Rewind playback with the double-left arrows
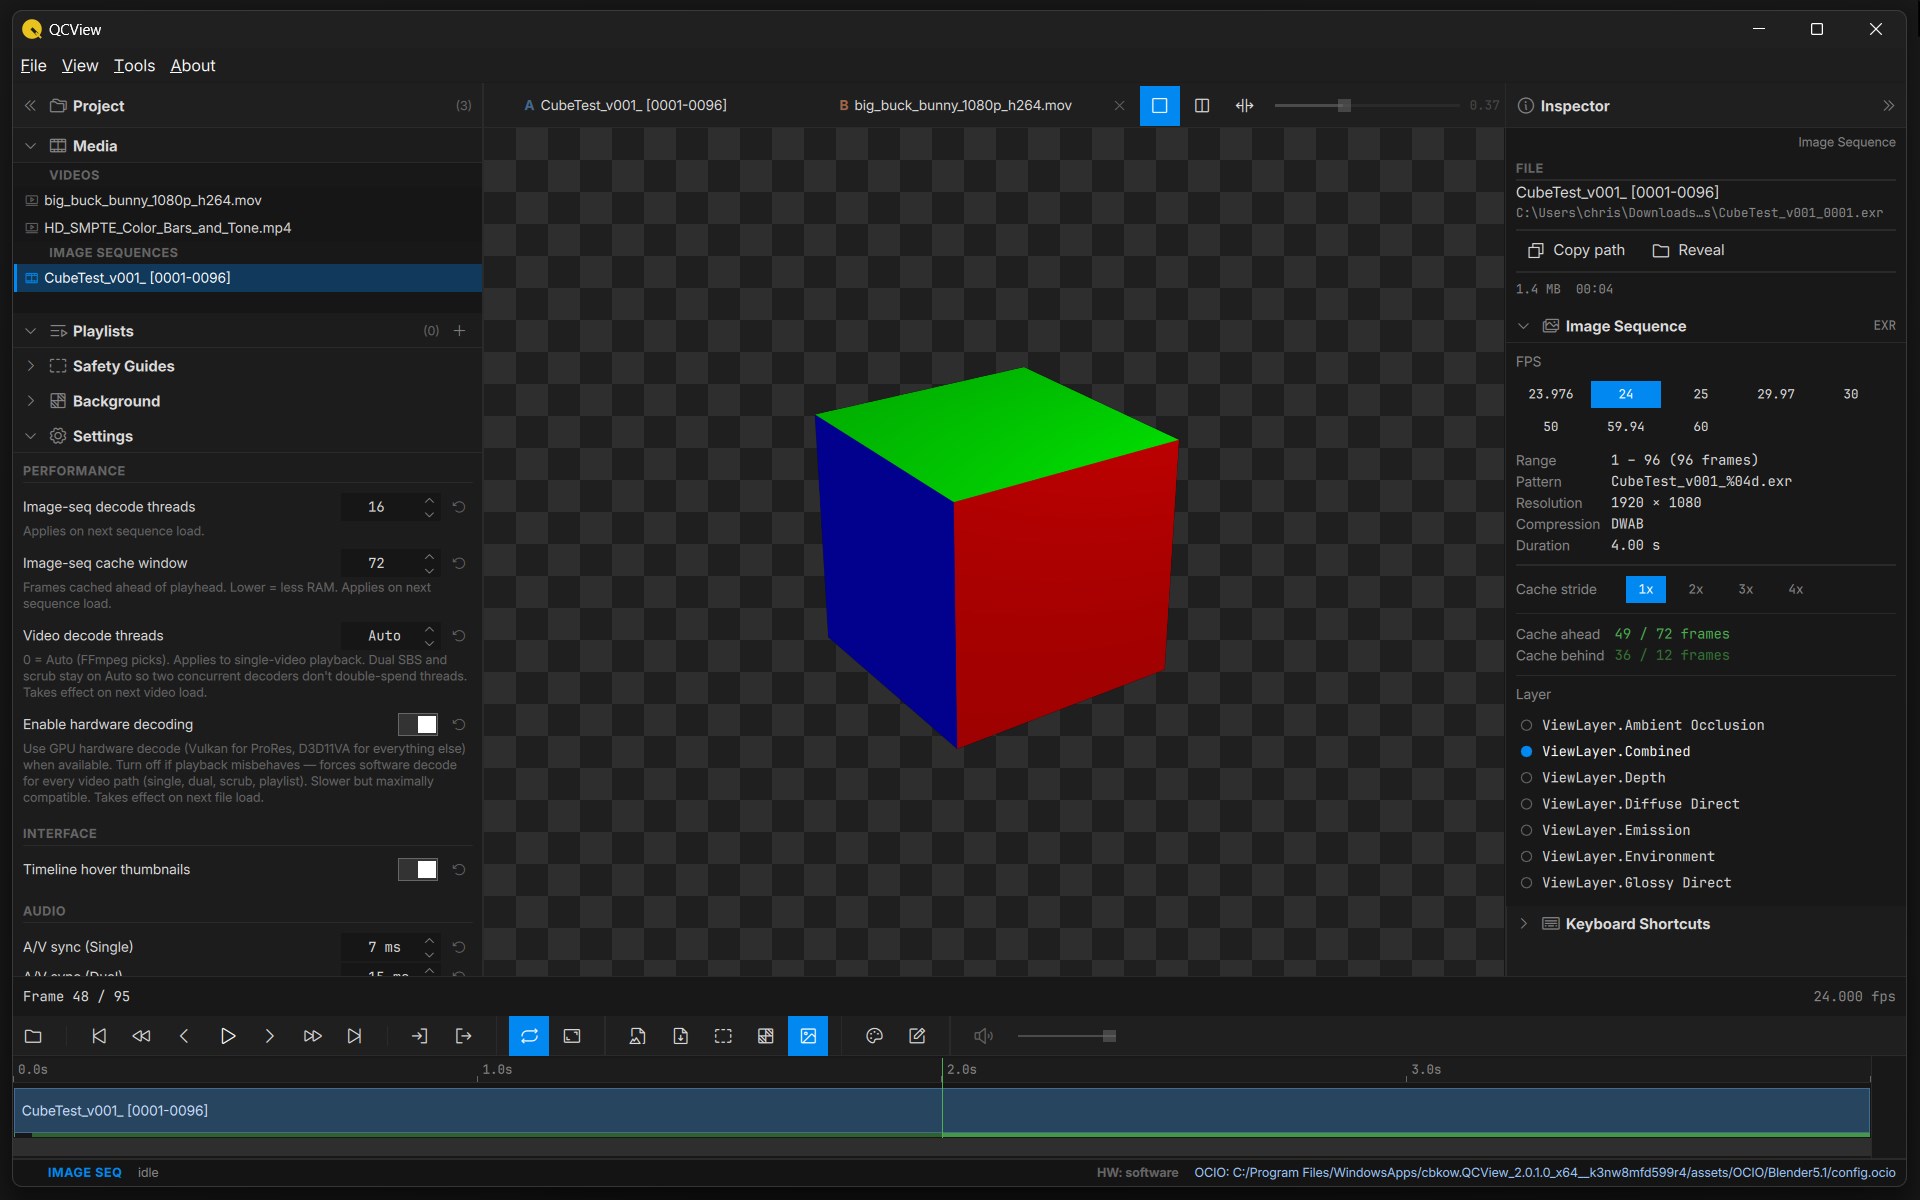This screenshot has width=1920, height=1200. point(141,1036)
